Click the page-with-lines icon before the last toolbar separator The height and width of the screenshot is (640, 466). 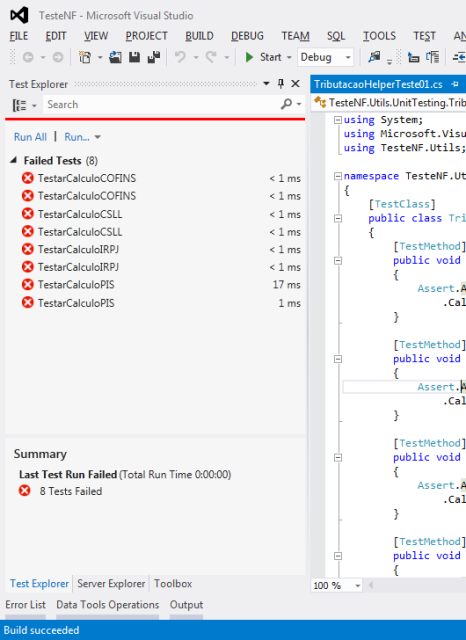[433, 57]
